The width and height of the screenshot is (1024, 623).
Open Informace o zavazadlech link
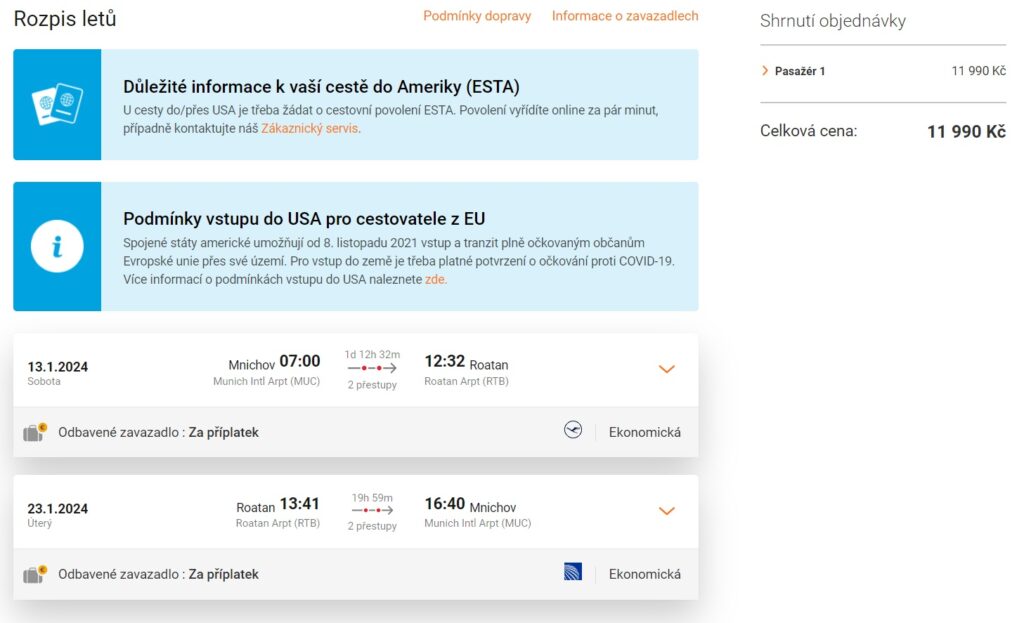[x=625, y=16]
